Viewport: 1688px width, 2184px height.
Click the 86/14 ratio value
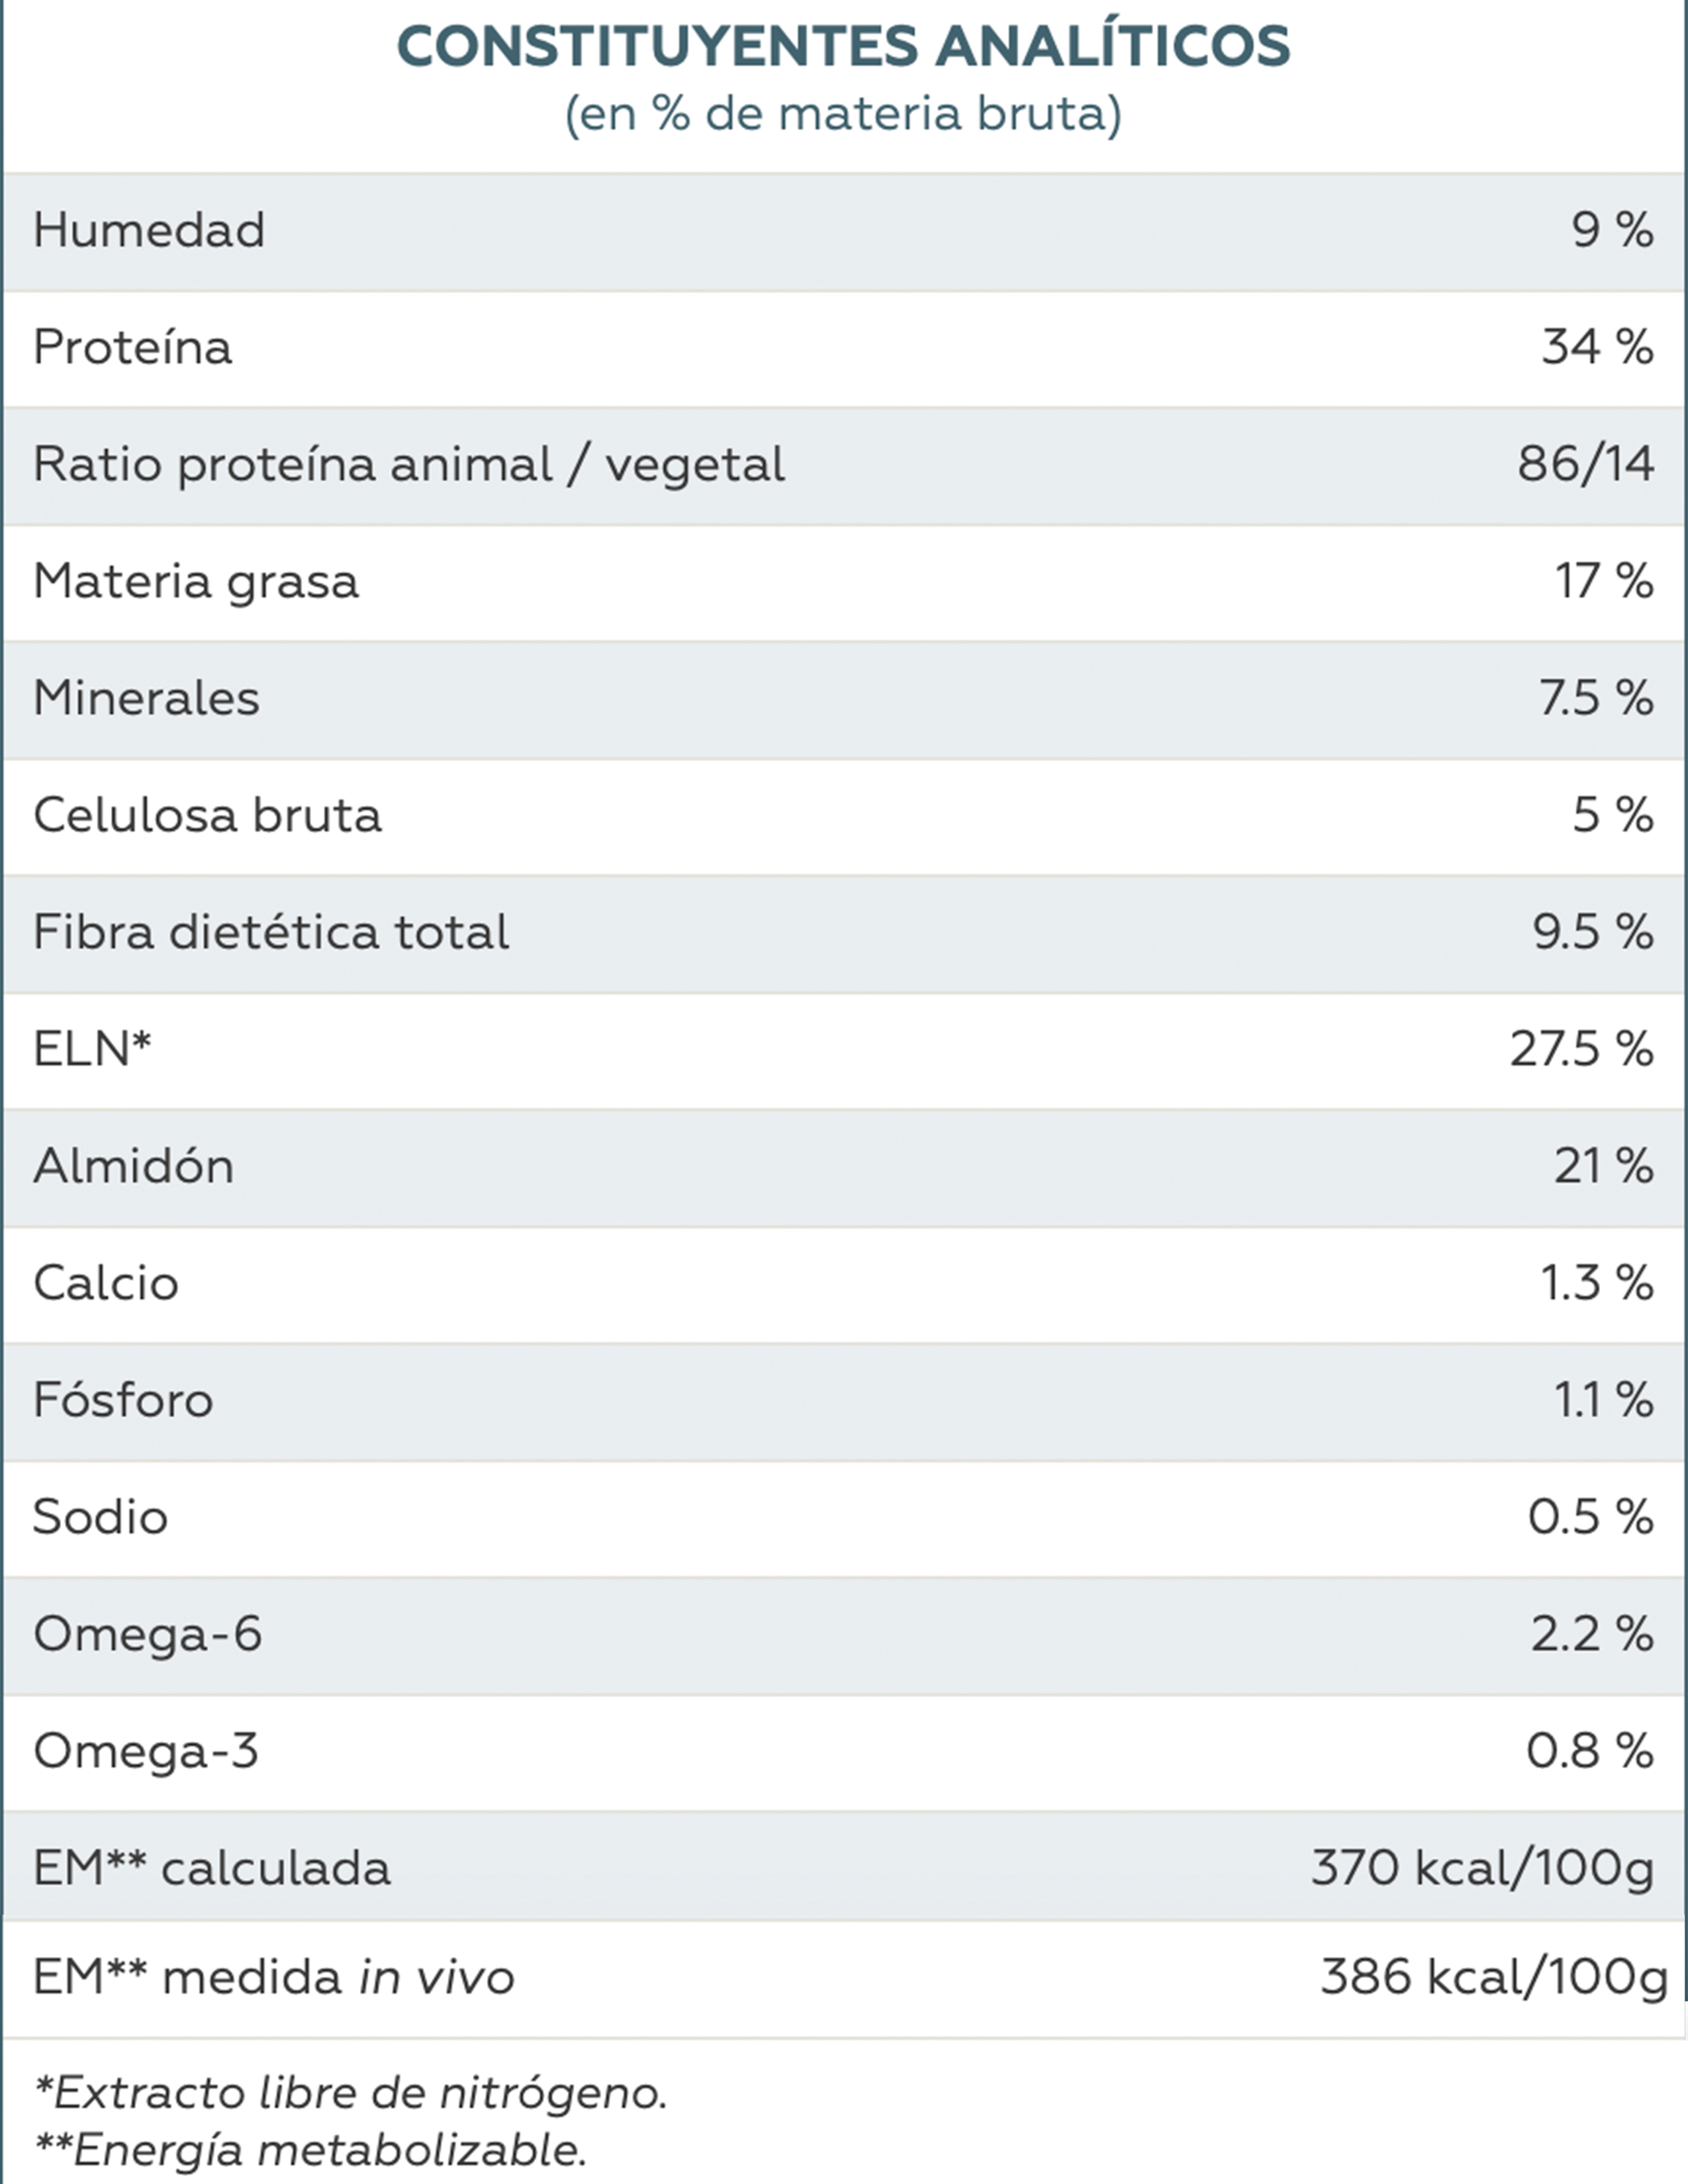[x=1585, y=464]
